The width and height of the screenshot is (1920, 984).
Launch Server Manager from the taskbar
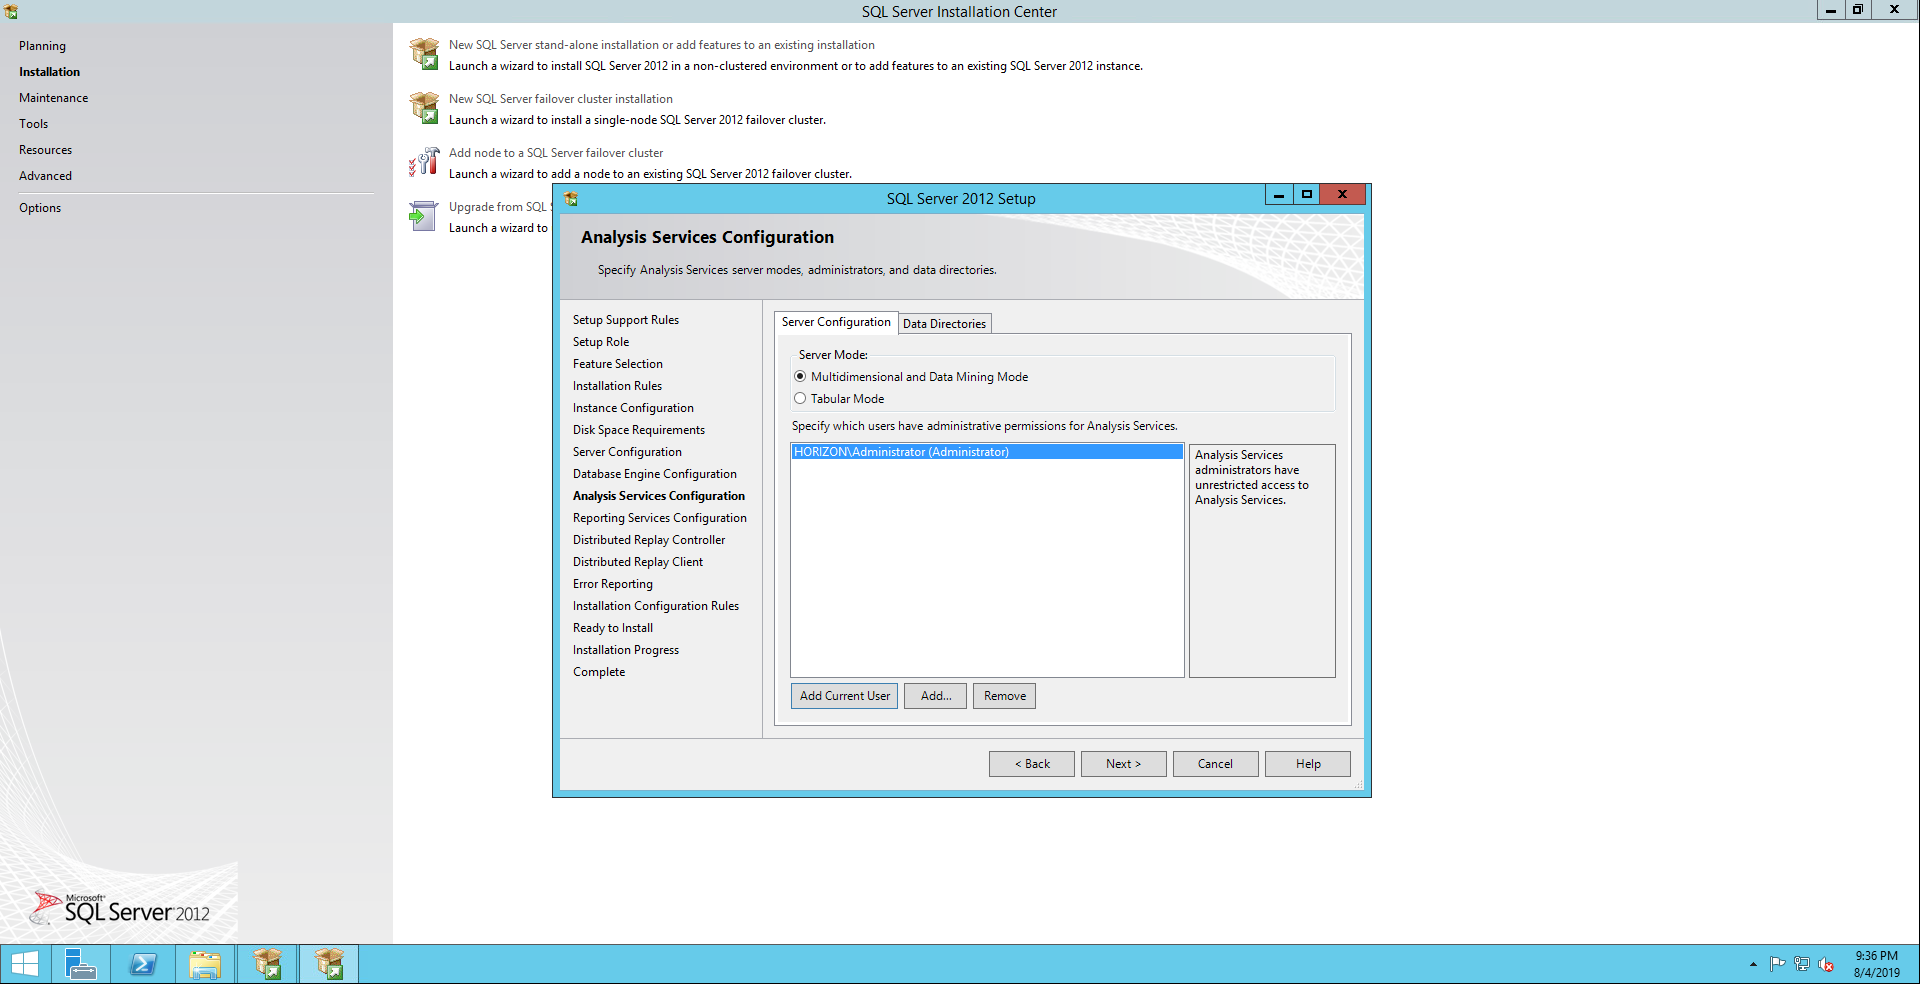[x=80, y=964]
